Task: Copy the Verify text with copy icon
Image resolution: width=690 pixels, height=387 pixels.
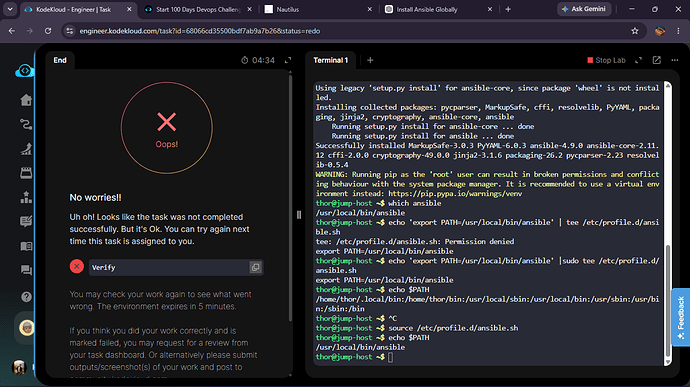Action: [x=255, y=267]
